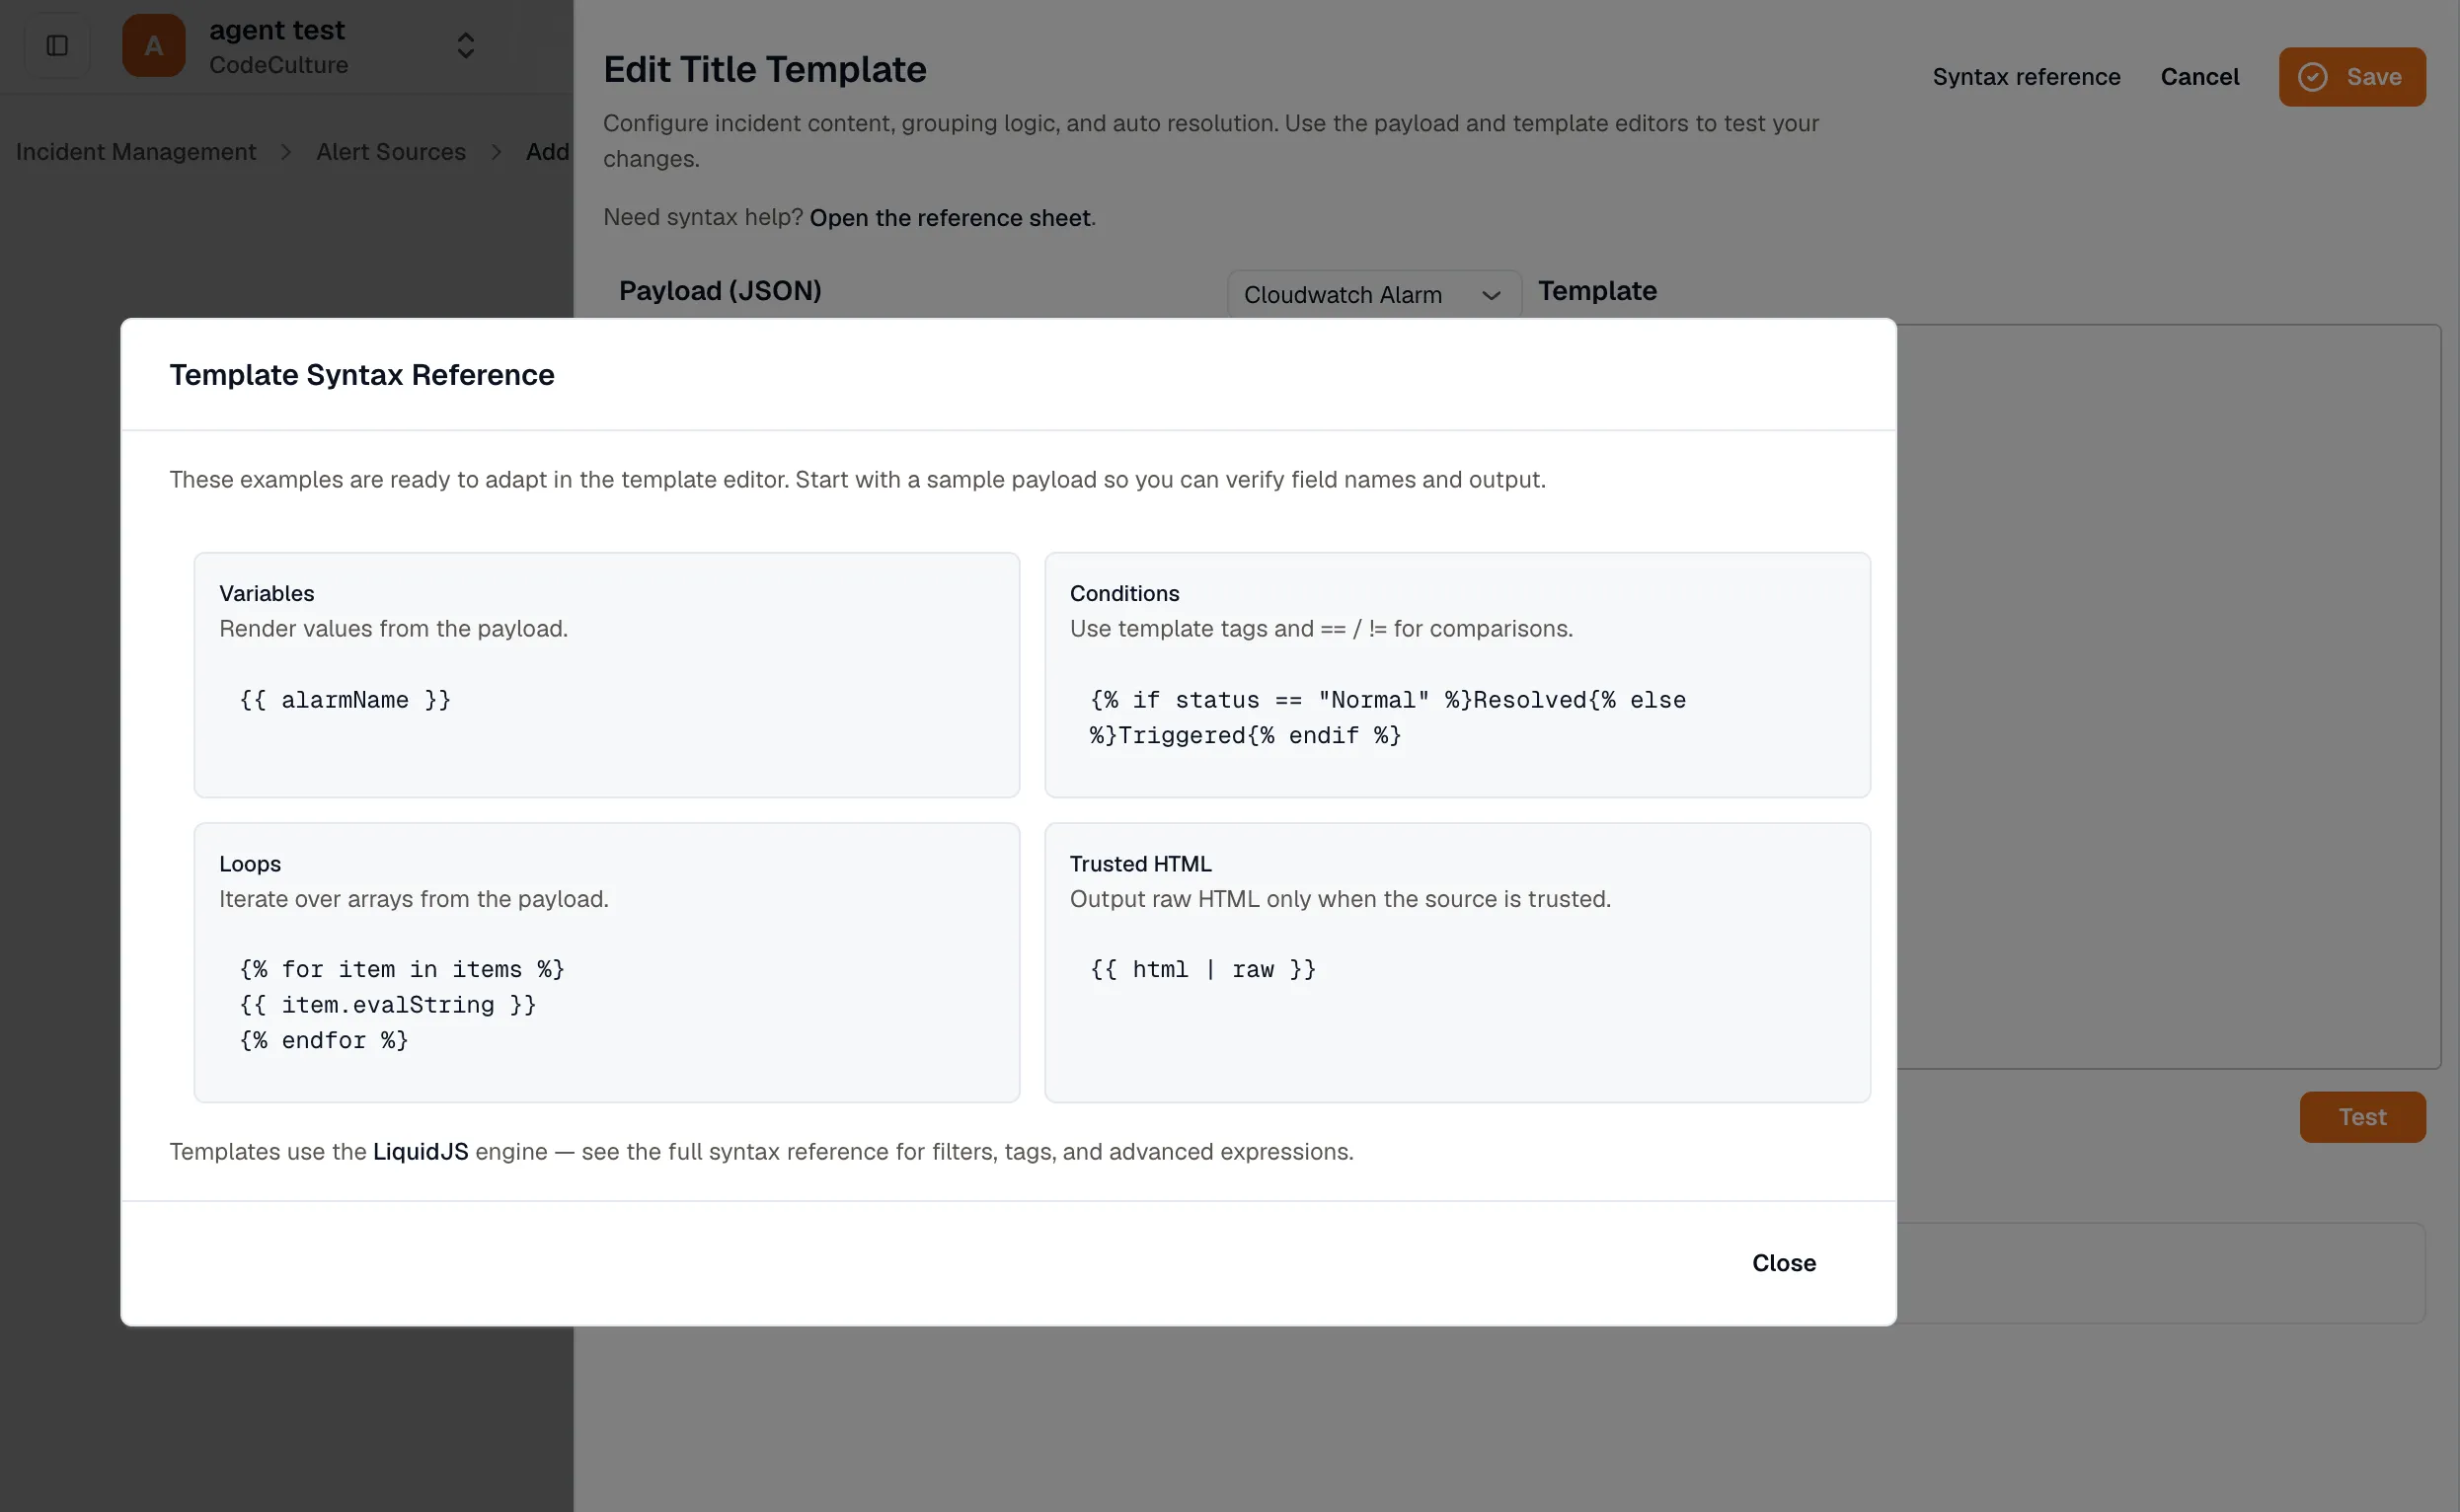Open the LiquidJS engine link
Image resolution: width=2460 pixels, height=1512 pixels.
[420, 1152]
